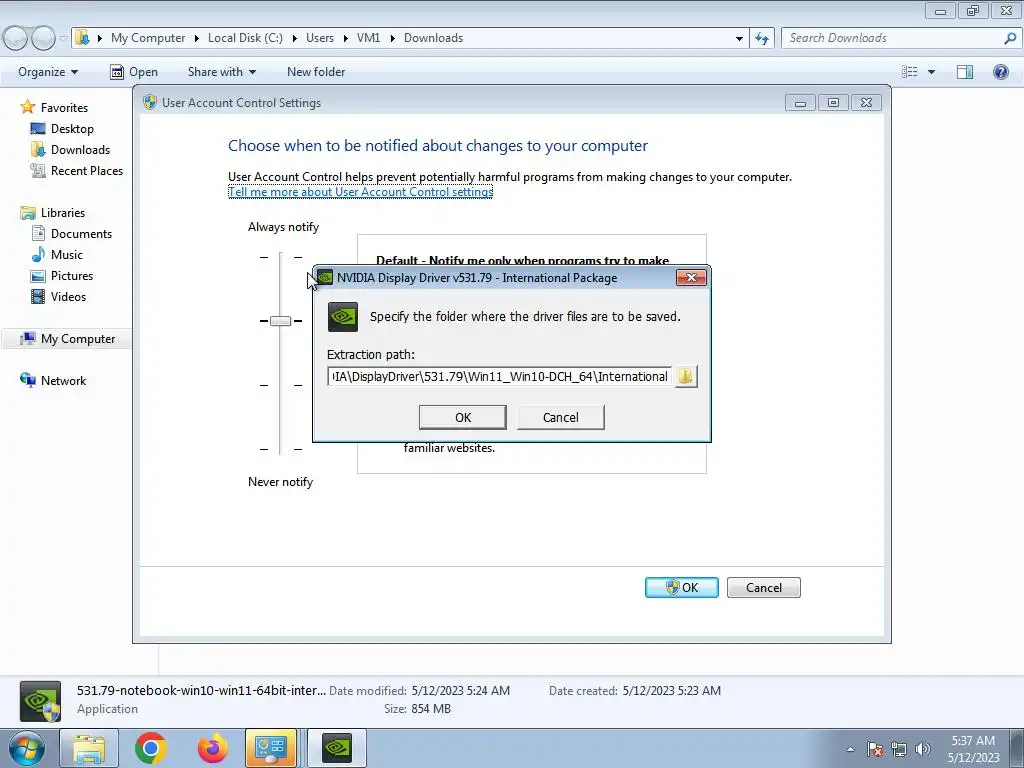Image resolution: width=1024 pixels, height=768 pixels.
Task: Click OK in the NVIDIA extraction dialog
Action: tap(462, 417)
